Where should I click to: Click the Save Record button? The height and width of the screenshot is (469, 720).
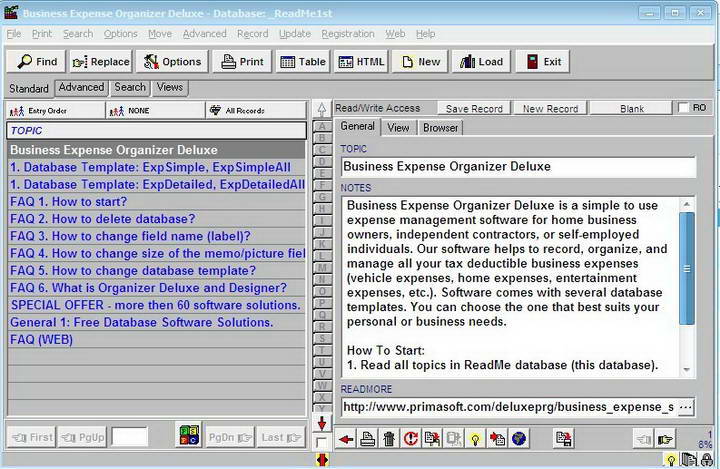(x=474, y=108)
